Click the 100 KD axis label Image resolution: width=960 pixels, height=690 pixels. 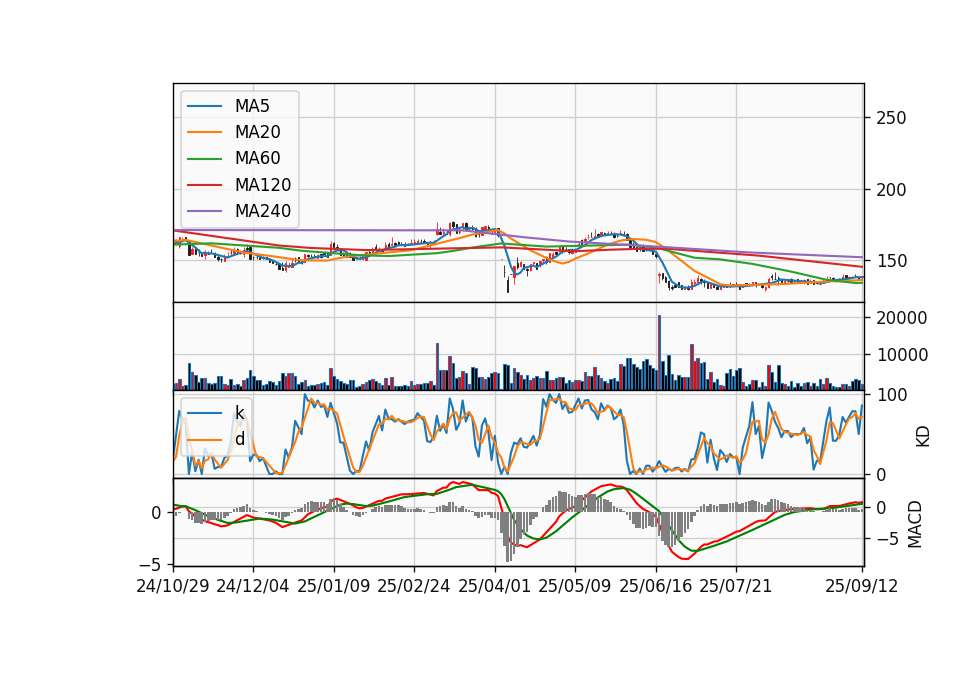891,395
